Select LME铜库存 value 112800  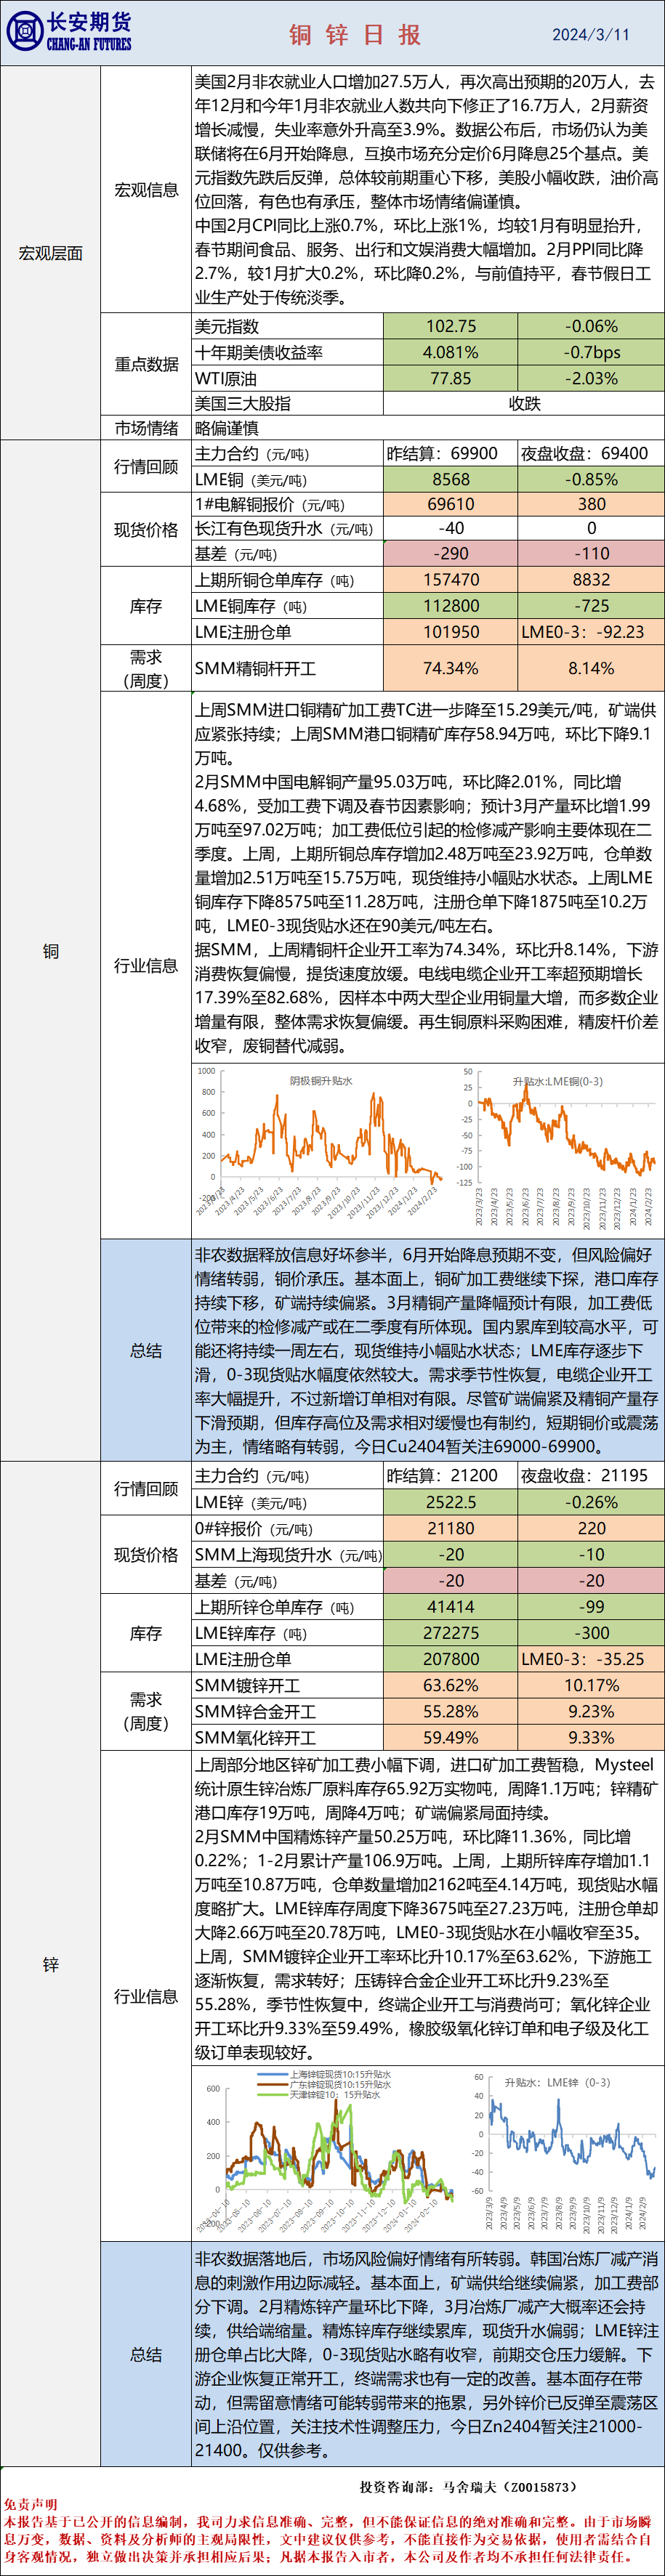[451, 606]
